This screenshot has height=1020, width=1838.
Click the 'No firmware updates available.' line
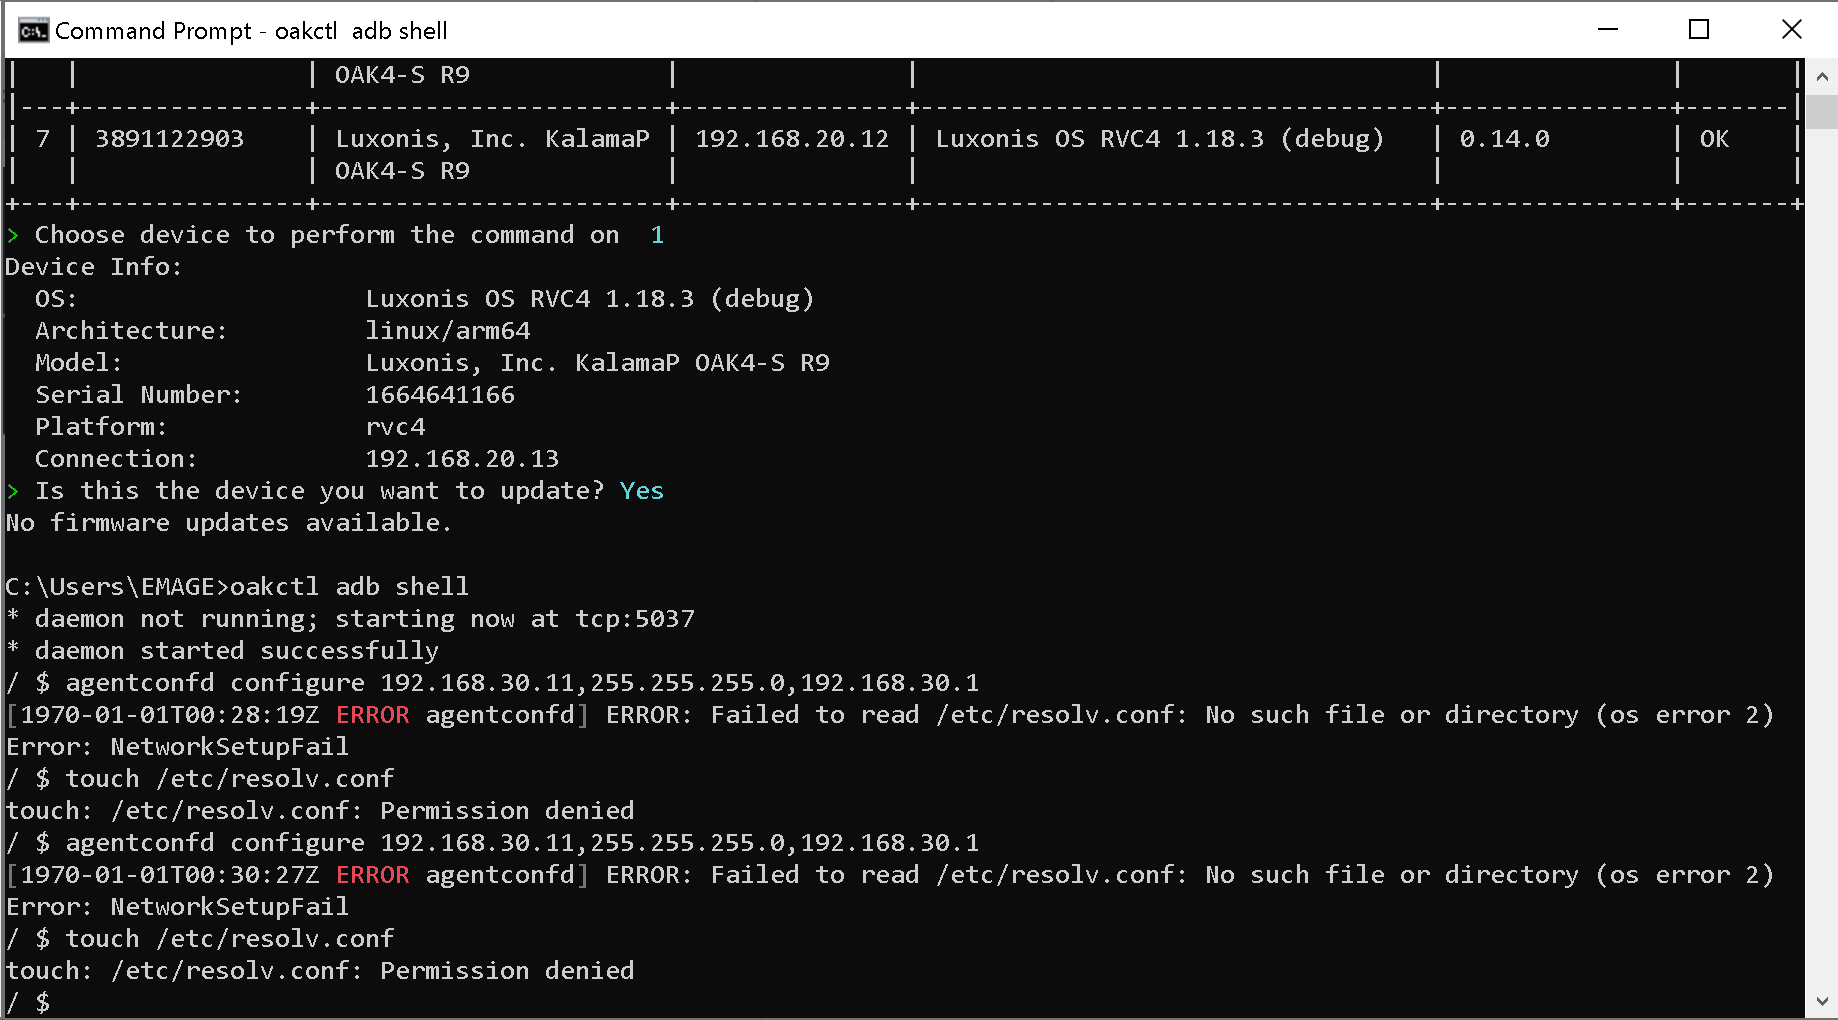point(228,523)
